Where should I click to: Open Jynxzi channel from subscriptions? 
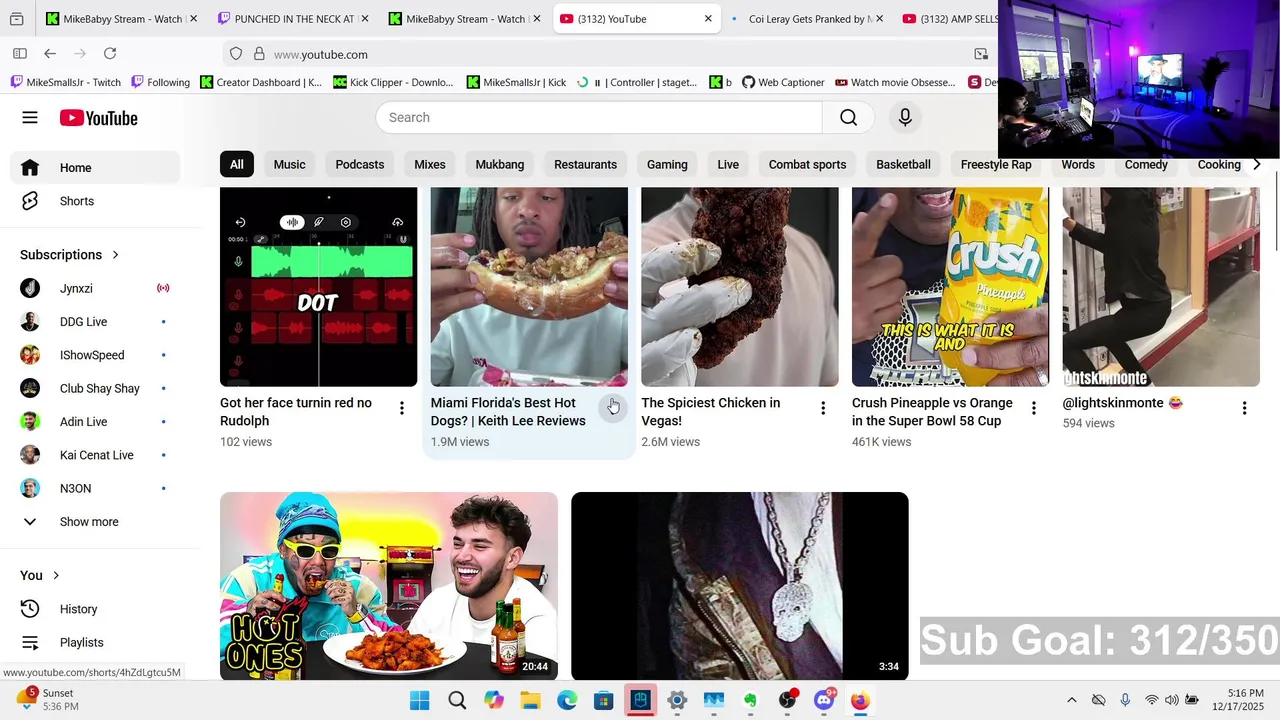[95, 288]
